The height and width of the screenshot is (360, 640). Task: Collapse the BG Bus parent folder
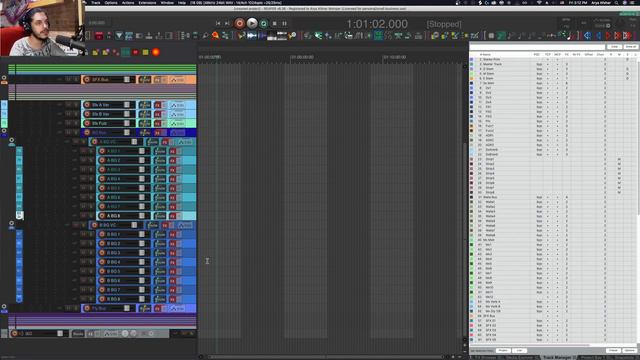4,131
